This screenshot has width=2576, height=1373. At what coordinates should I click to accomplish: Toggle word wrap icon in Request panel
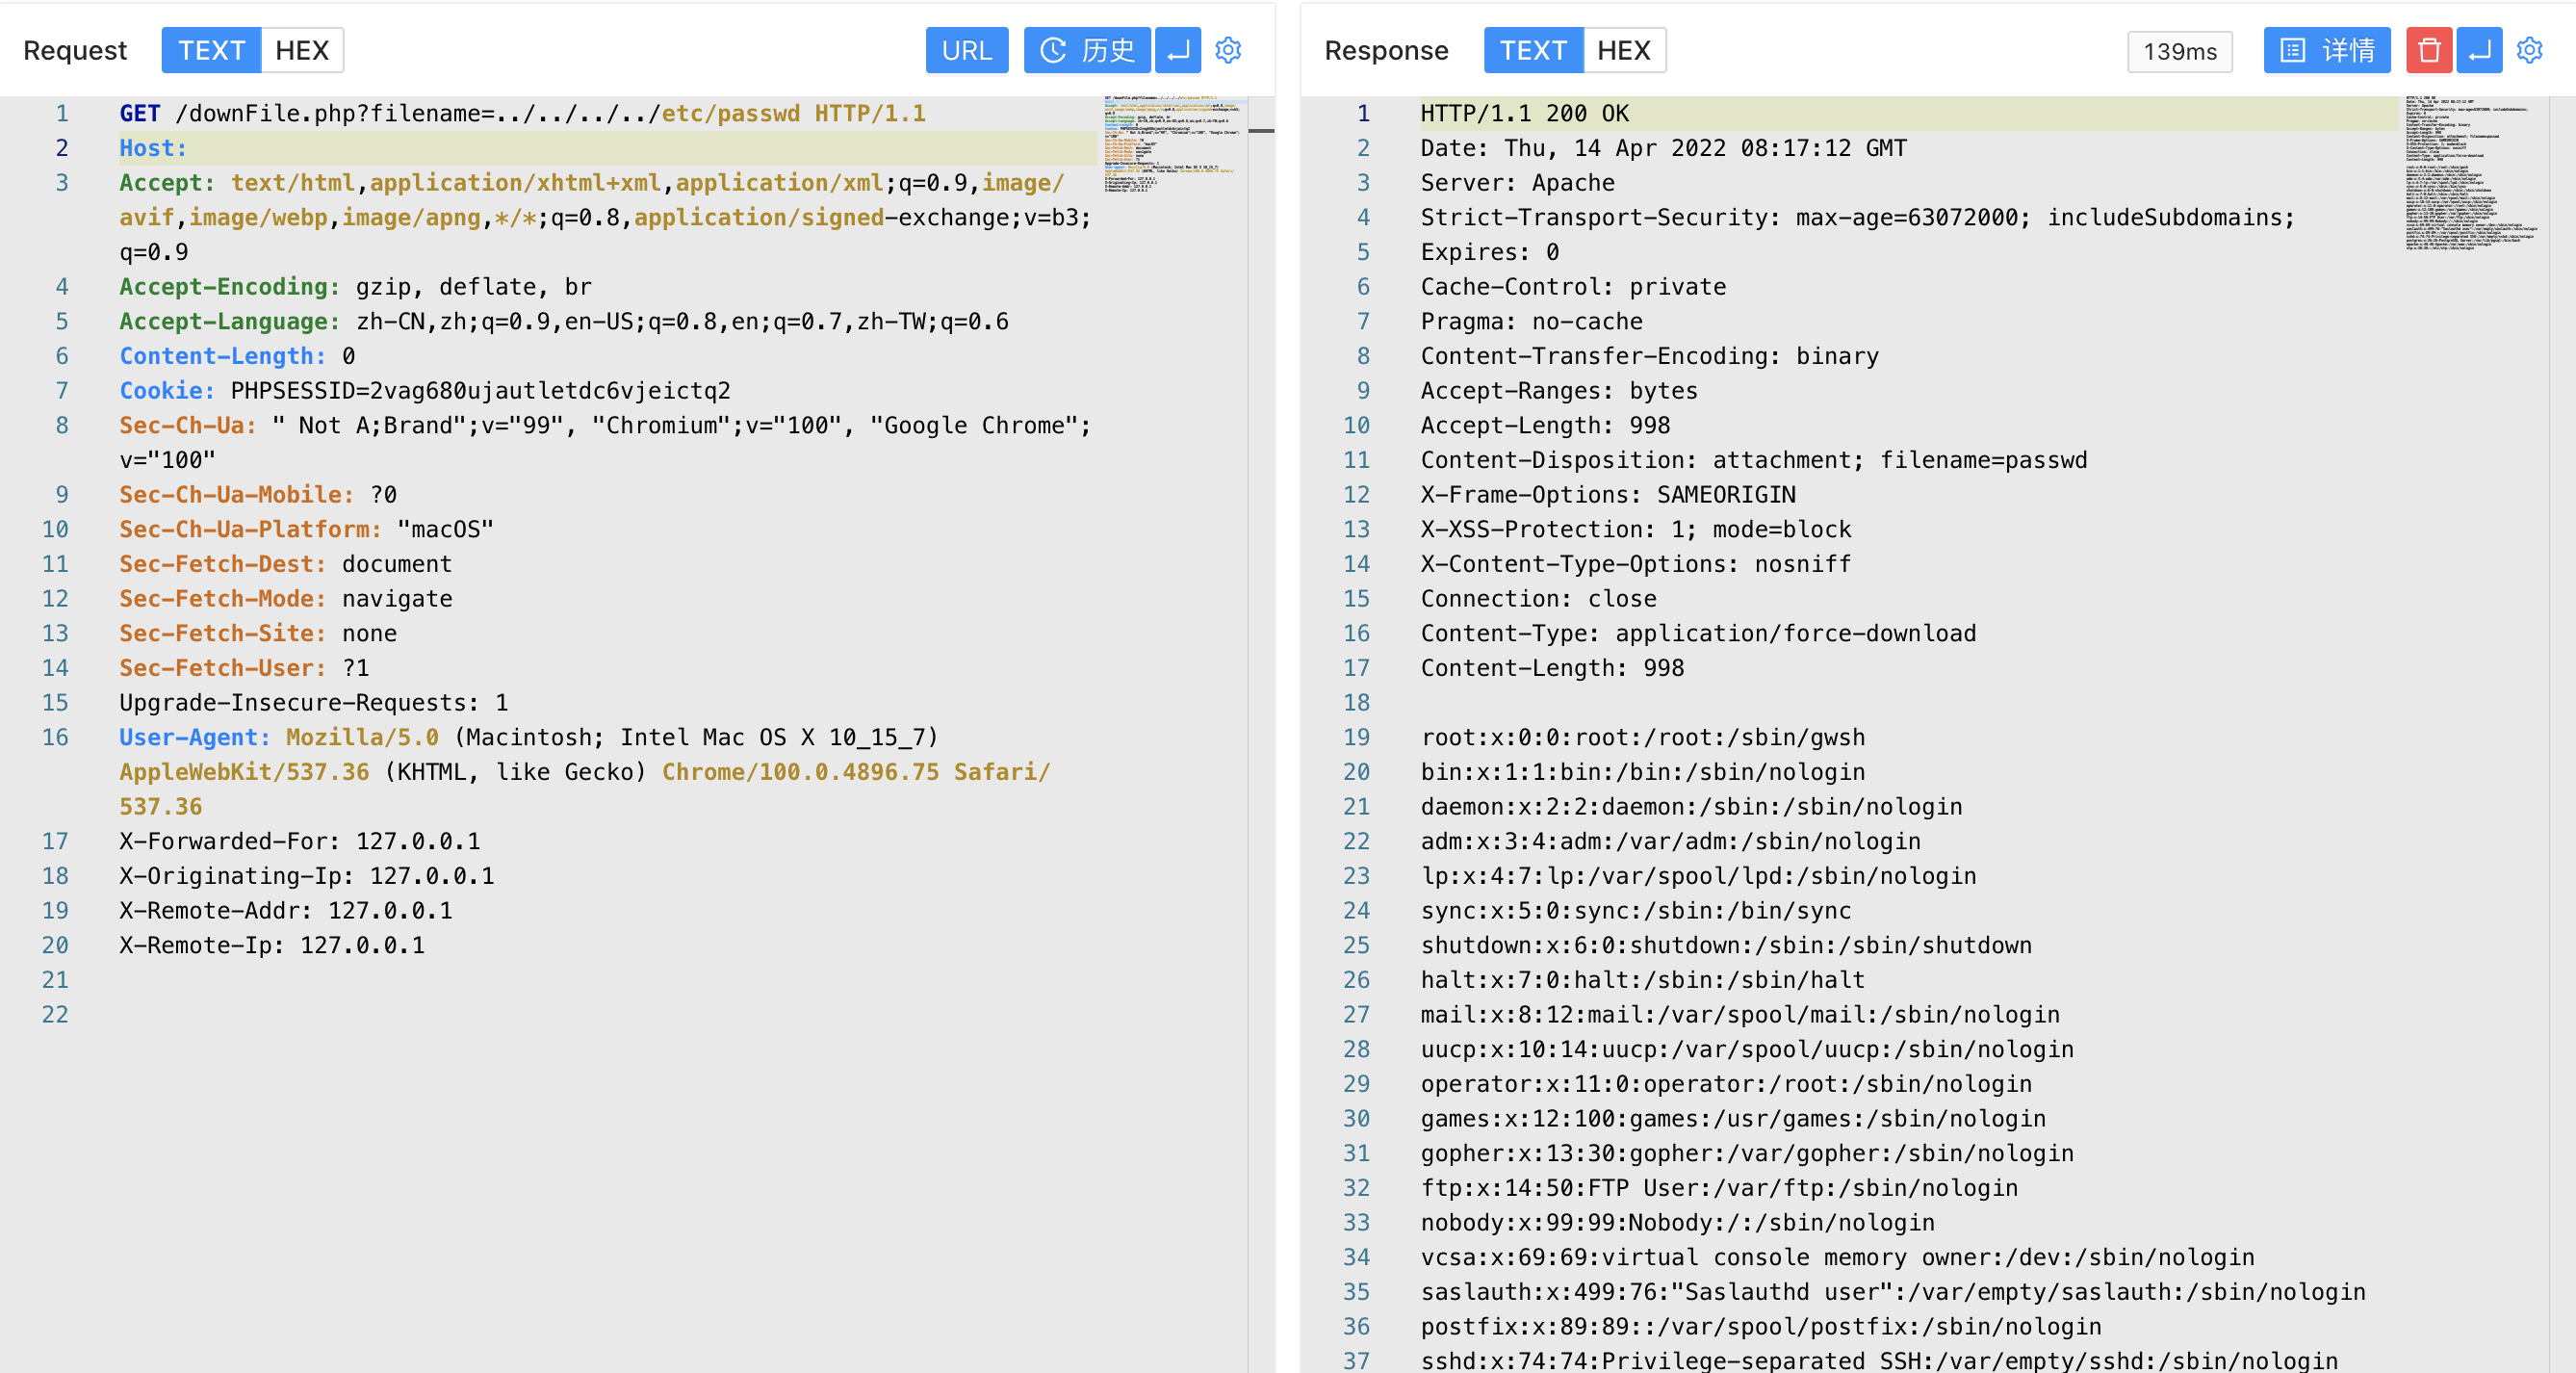click(1178, 50)
